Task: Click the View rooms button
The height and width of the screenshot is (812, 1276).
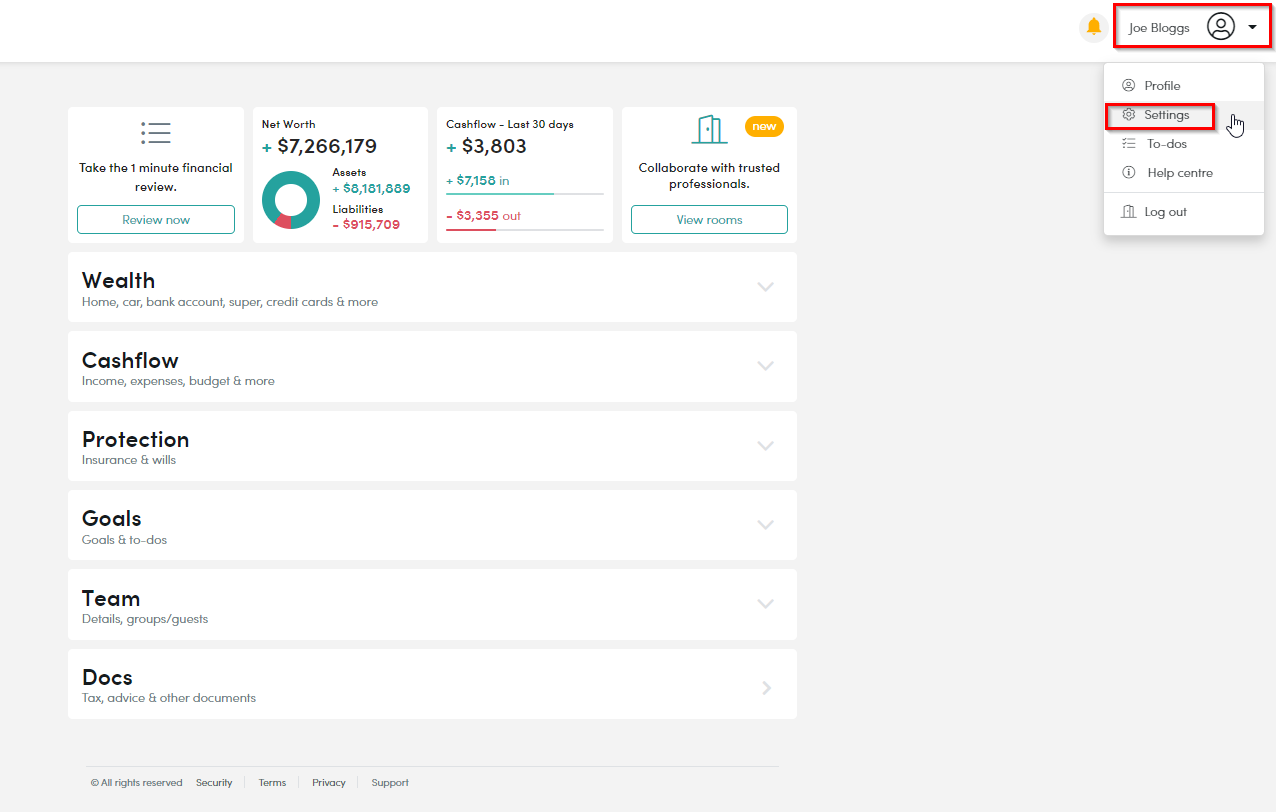Action: click(709, 220)
